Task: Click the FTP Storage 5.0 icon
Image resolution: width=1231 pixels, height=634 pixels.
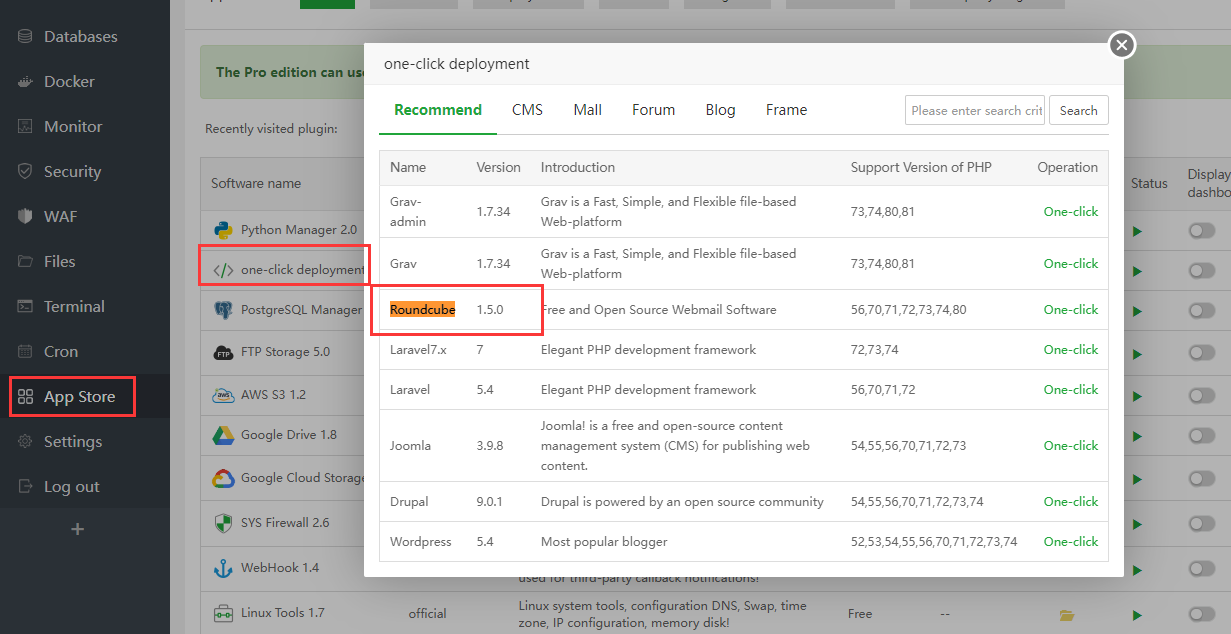Action: tap(223, 352)
